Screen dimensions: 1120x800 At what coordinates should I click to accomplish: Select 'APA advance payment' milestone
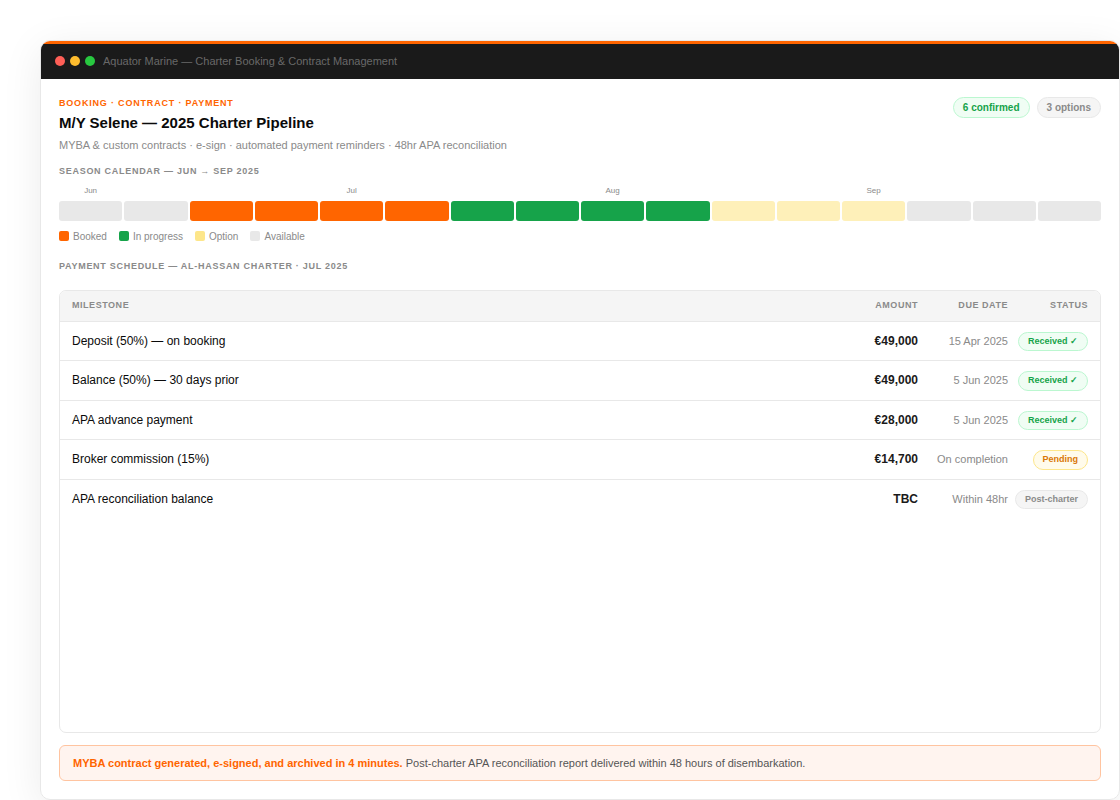pos(132,420)
